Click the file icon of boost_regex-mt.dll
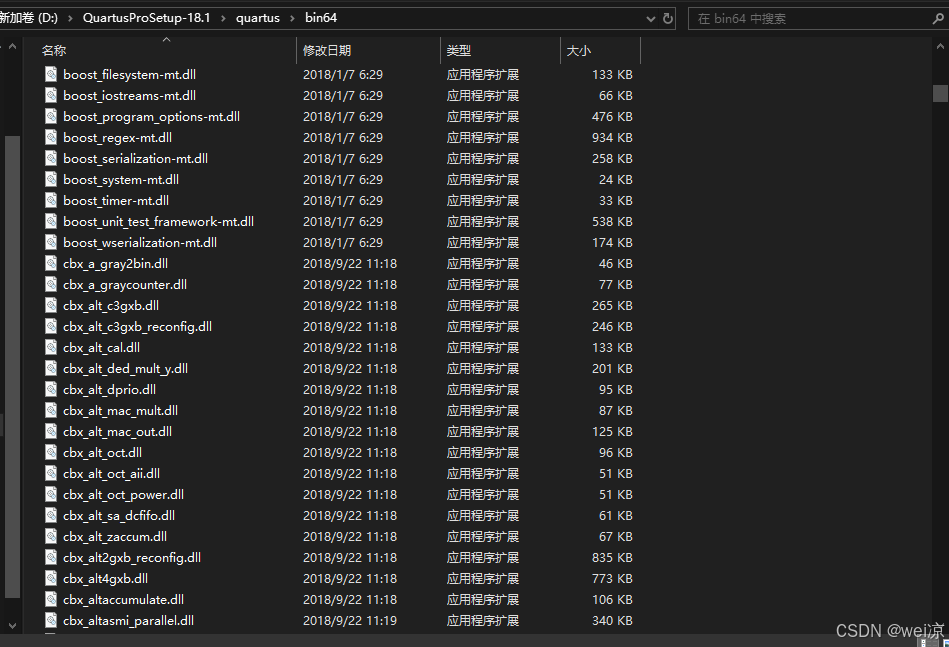Screen dimensions: 949x647 pos(51,137)
